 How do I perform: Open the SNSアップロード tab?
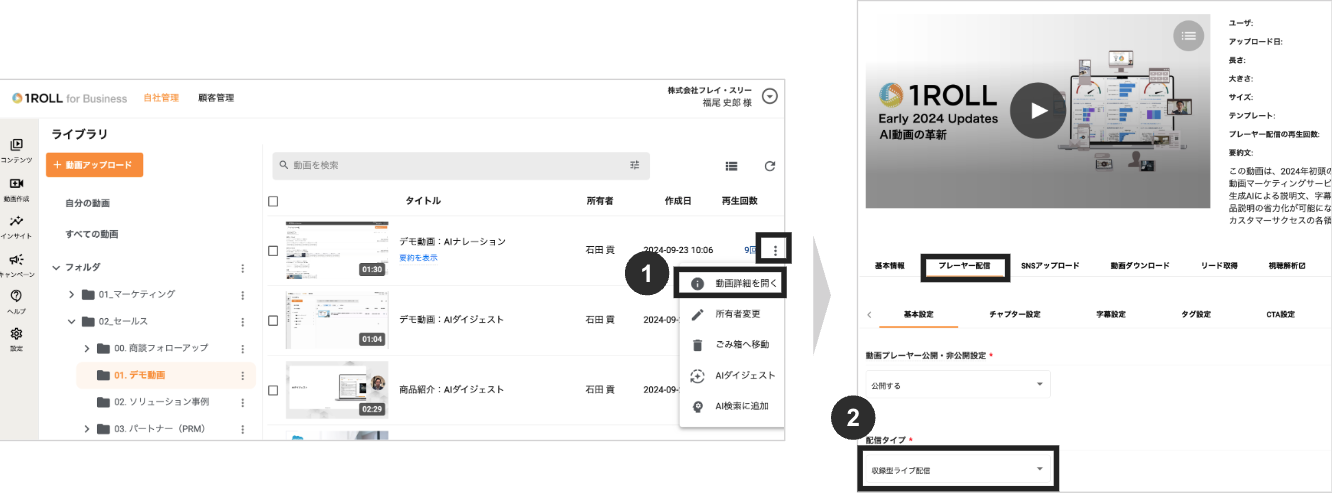point(1050,266)
